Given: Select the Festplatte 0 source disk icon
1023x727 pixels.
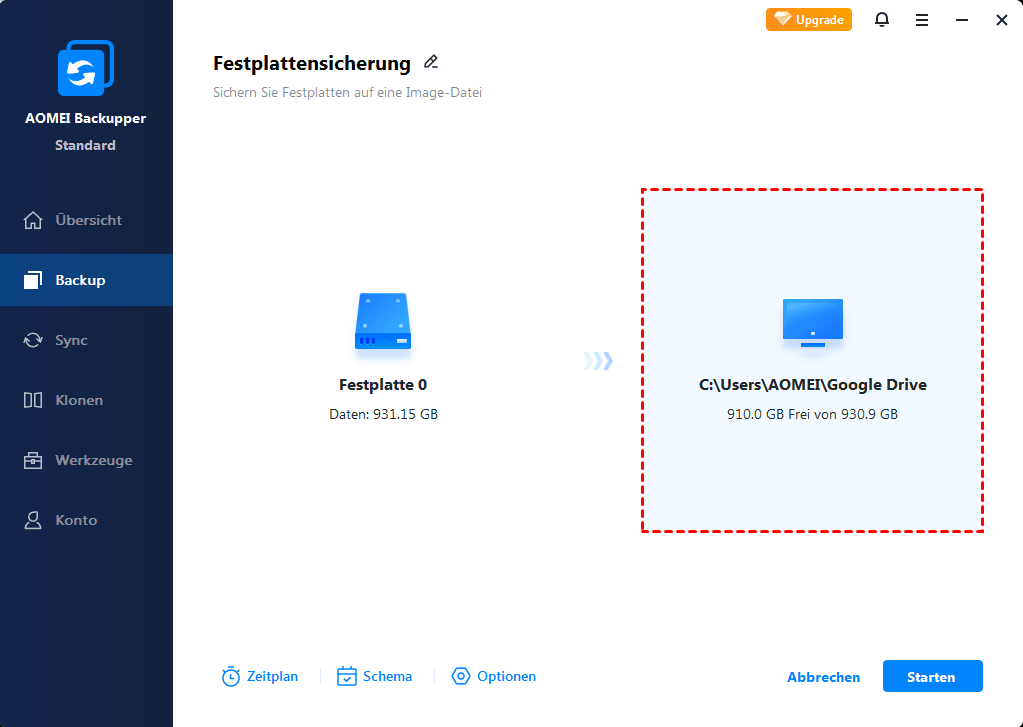Looking at the screenshot, I should (x=383, y=321).
